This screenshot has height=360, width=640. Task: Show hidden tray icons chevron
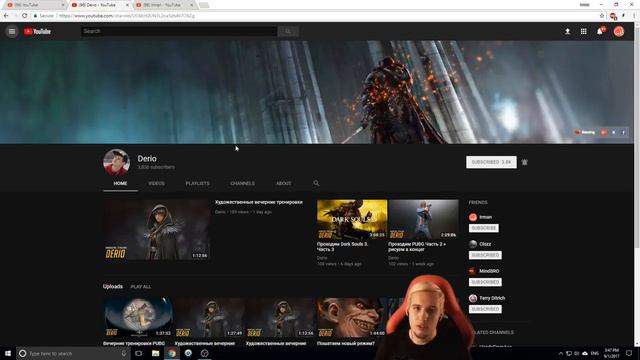560,353
